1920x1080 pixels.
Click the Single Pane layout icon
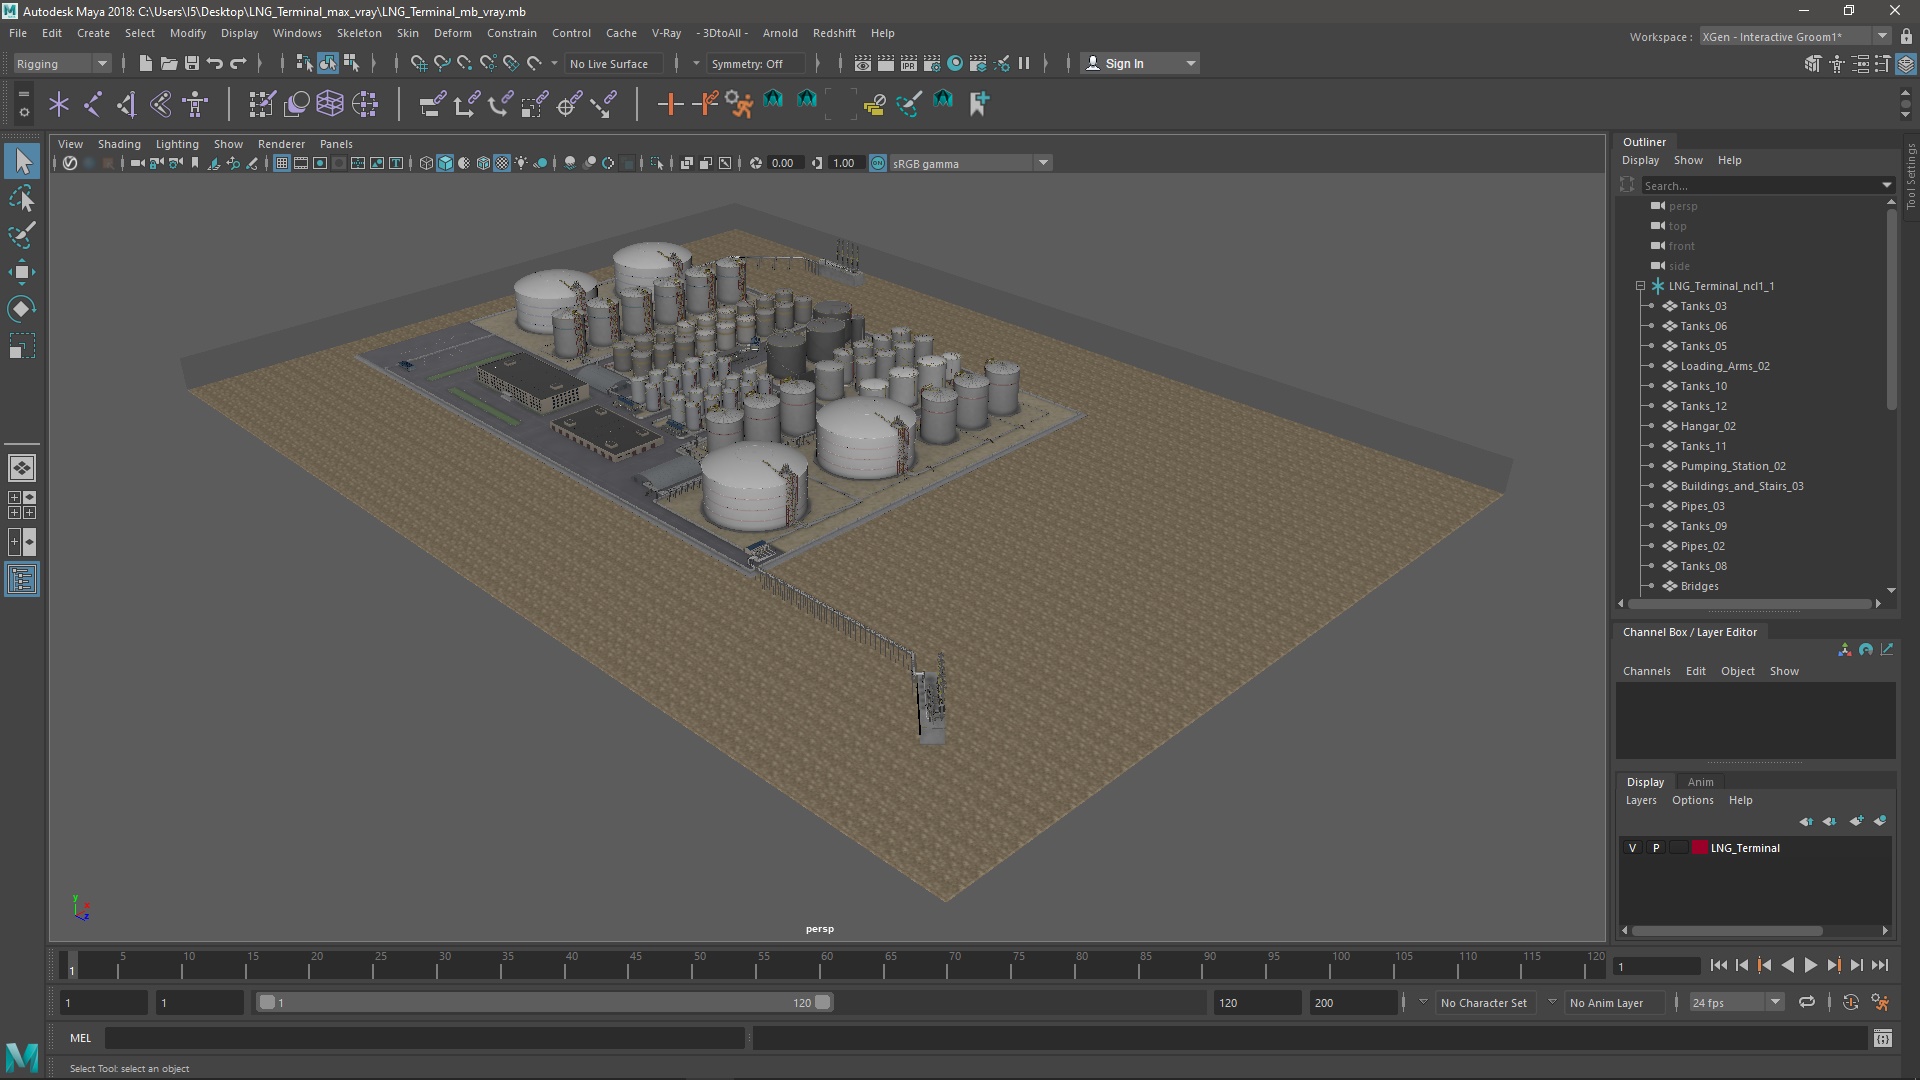[x=22, y=467]
